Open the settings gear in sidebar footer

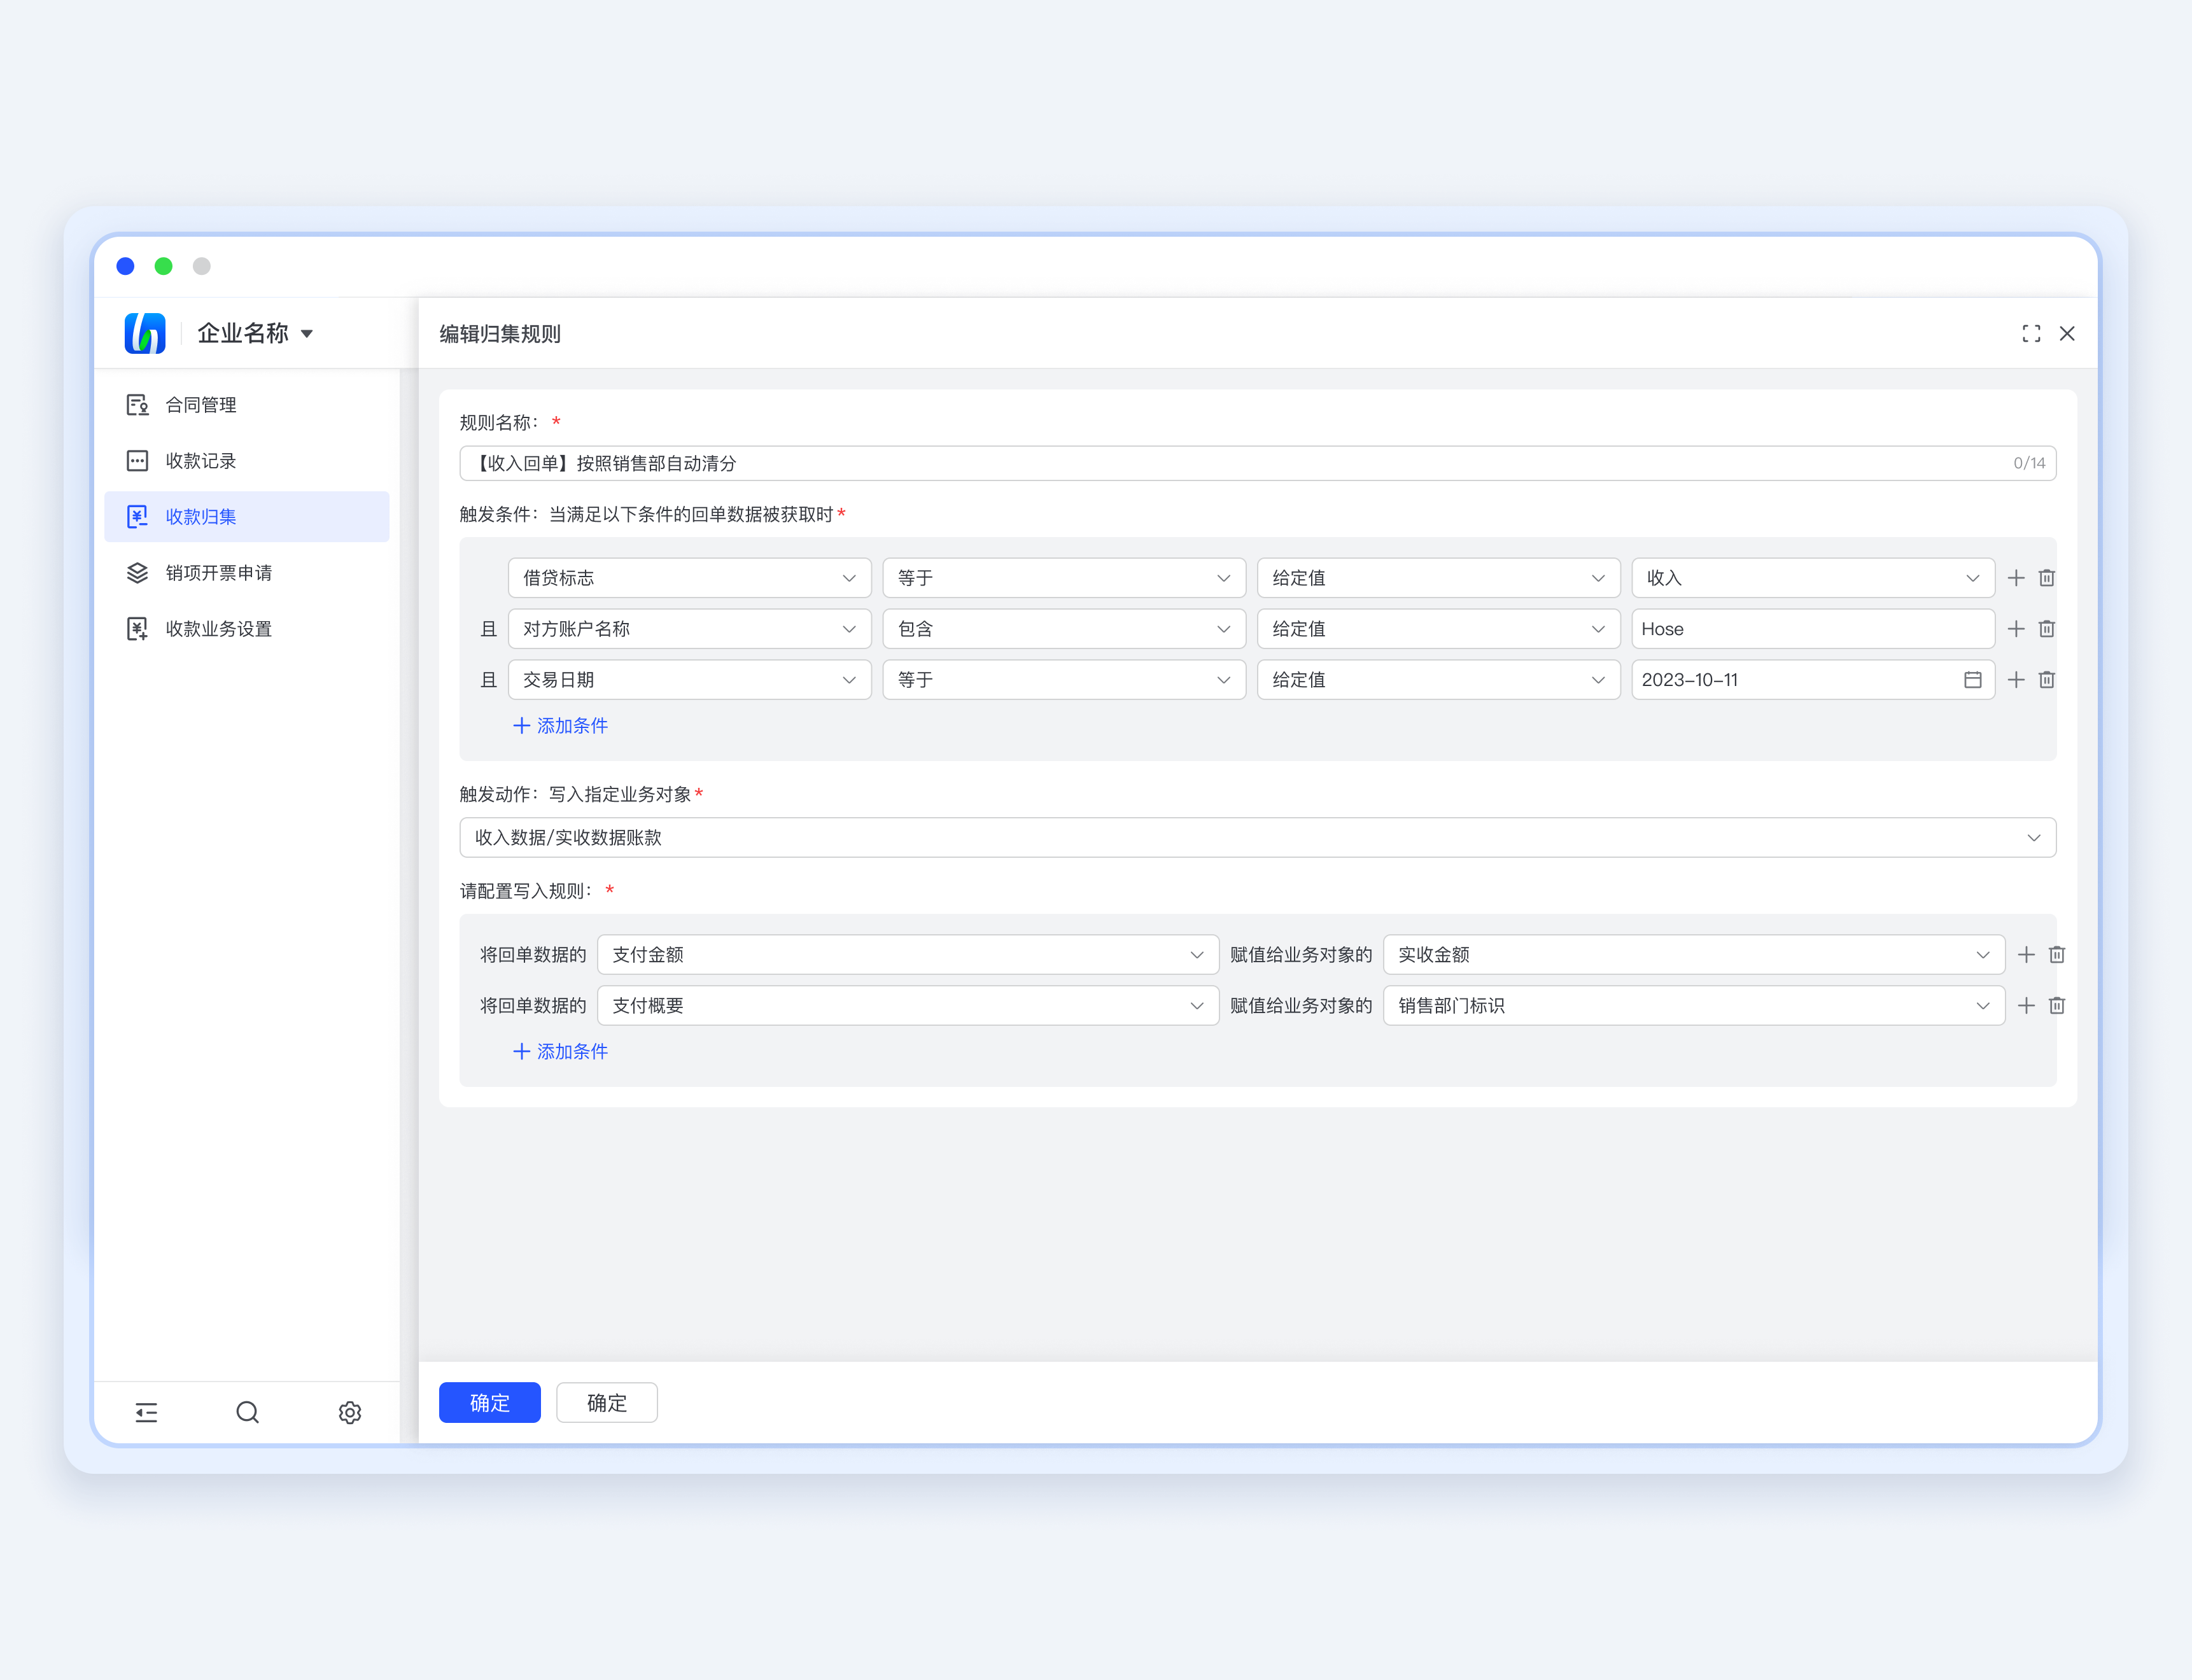(349, 1412)
